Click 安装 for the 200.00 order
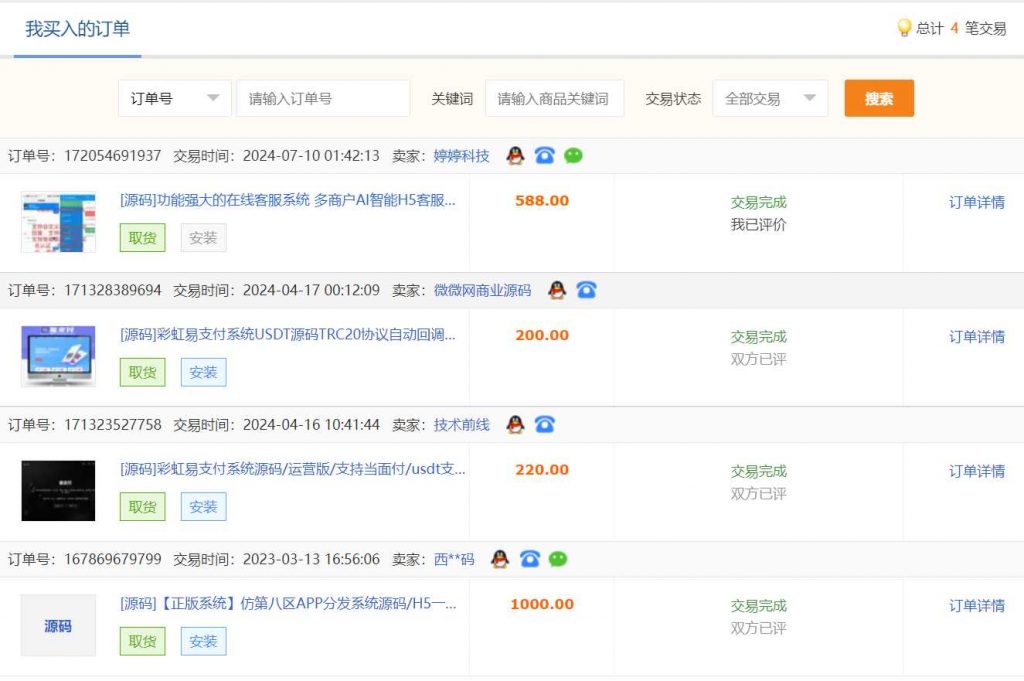This screenshot has height=681, width=1024. click(x=203, y=372)
